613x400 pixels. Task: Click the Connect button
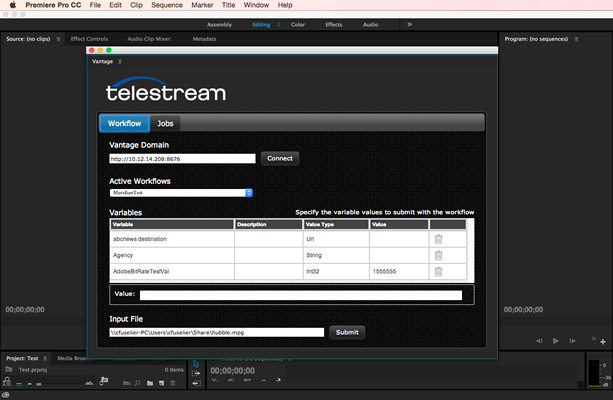280,158
